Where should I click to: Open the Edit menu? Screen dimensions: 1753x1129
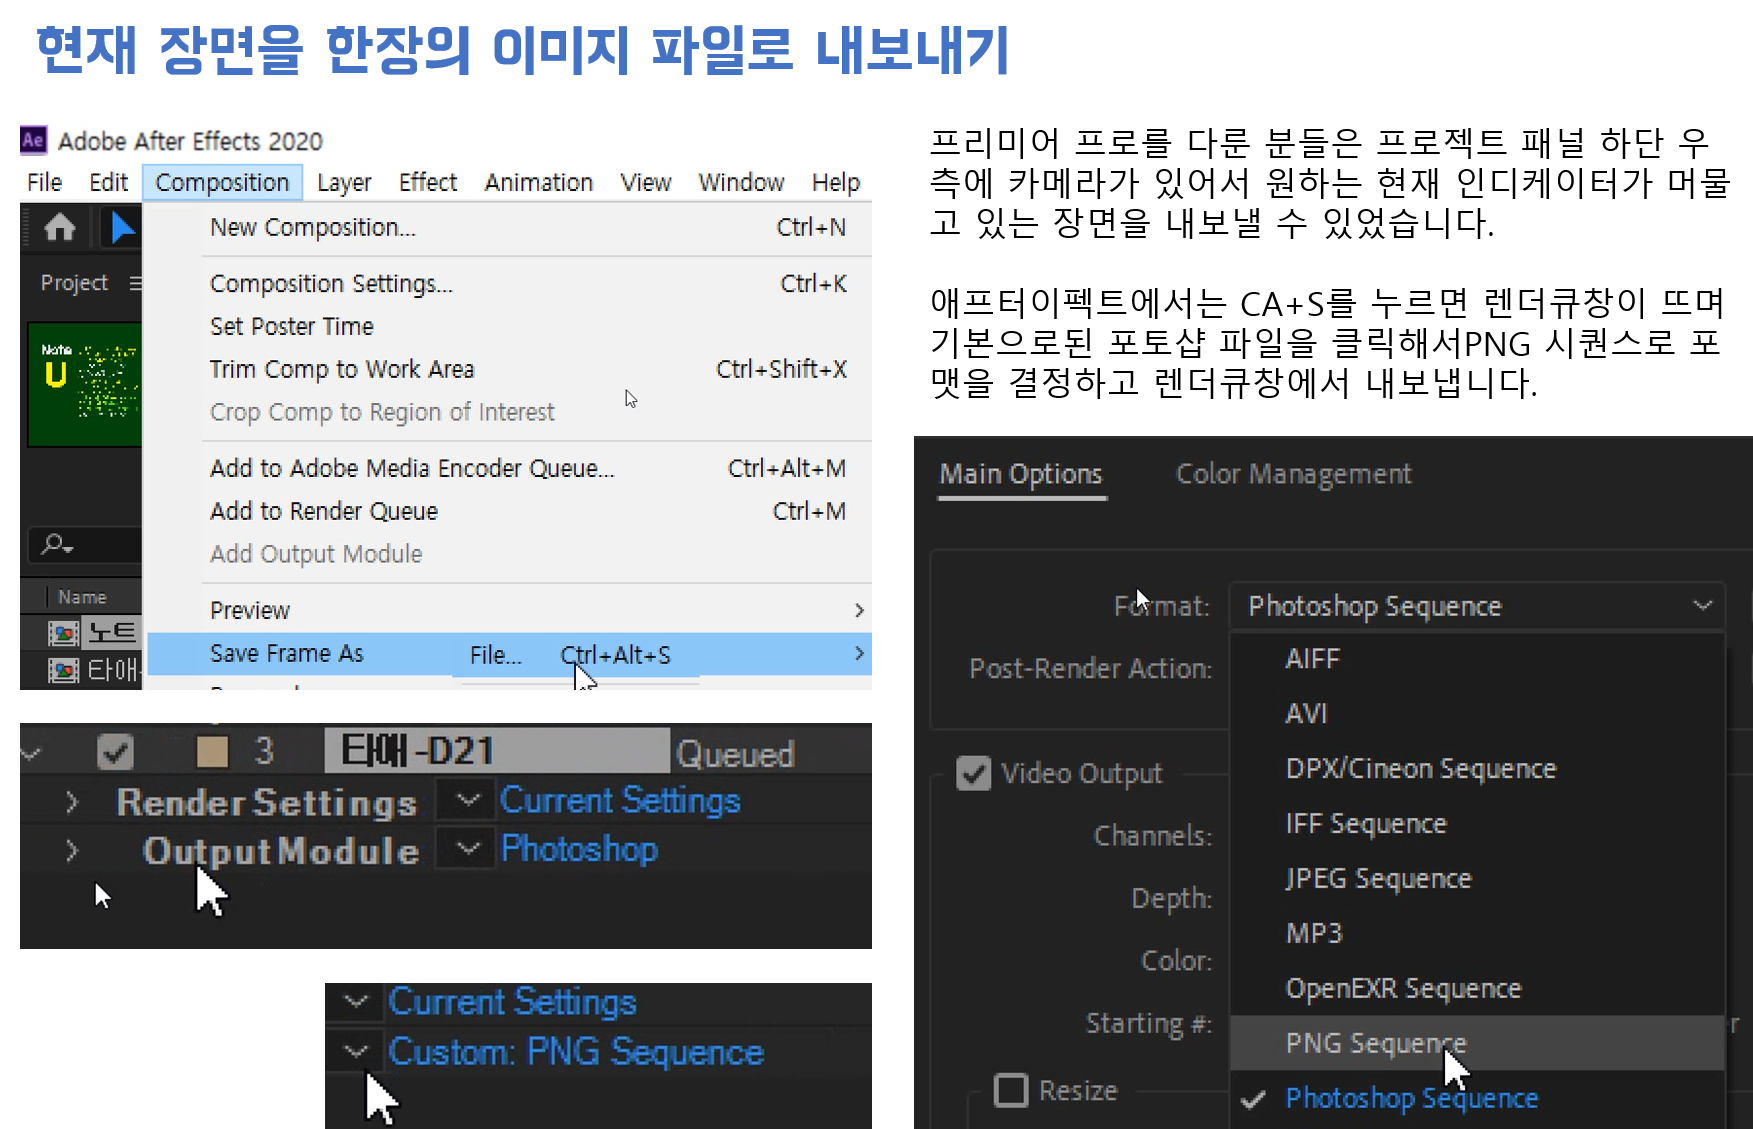(108, 183)
